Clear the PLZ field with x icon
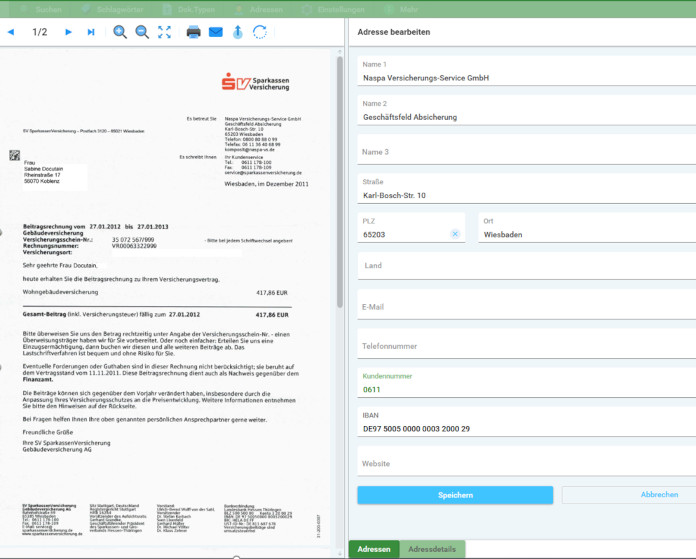The width and height of the screenshot is (696, 559). [455, 234]
